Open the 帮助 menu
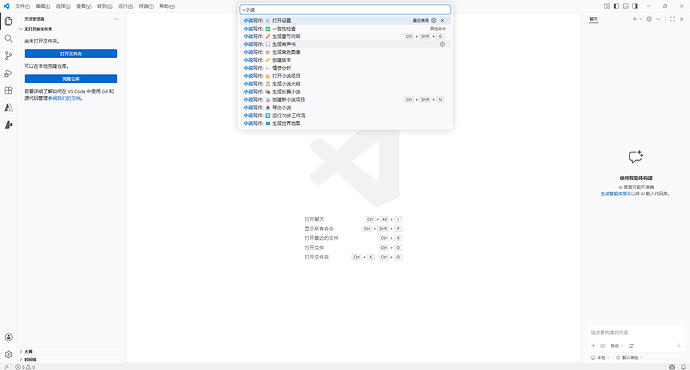690x370 pixels. coord(167,6)
